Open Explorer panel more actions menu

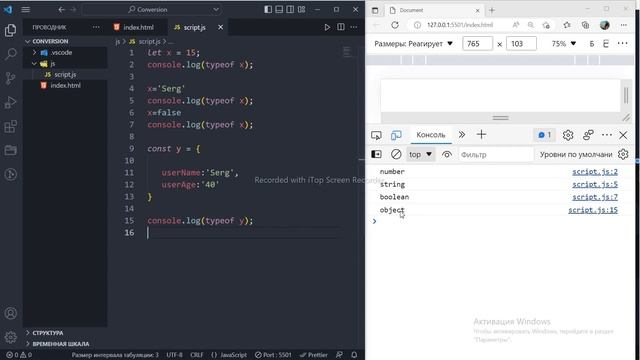(x=96, y=27)
